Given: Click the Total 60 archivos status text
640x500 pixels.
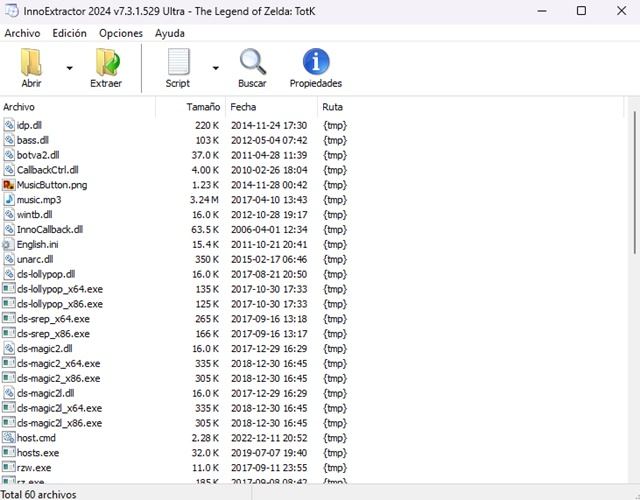Looking at the screenshot, I should pyautogui.click(x=39, y=494).
